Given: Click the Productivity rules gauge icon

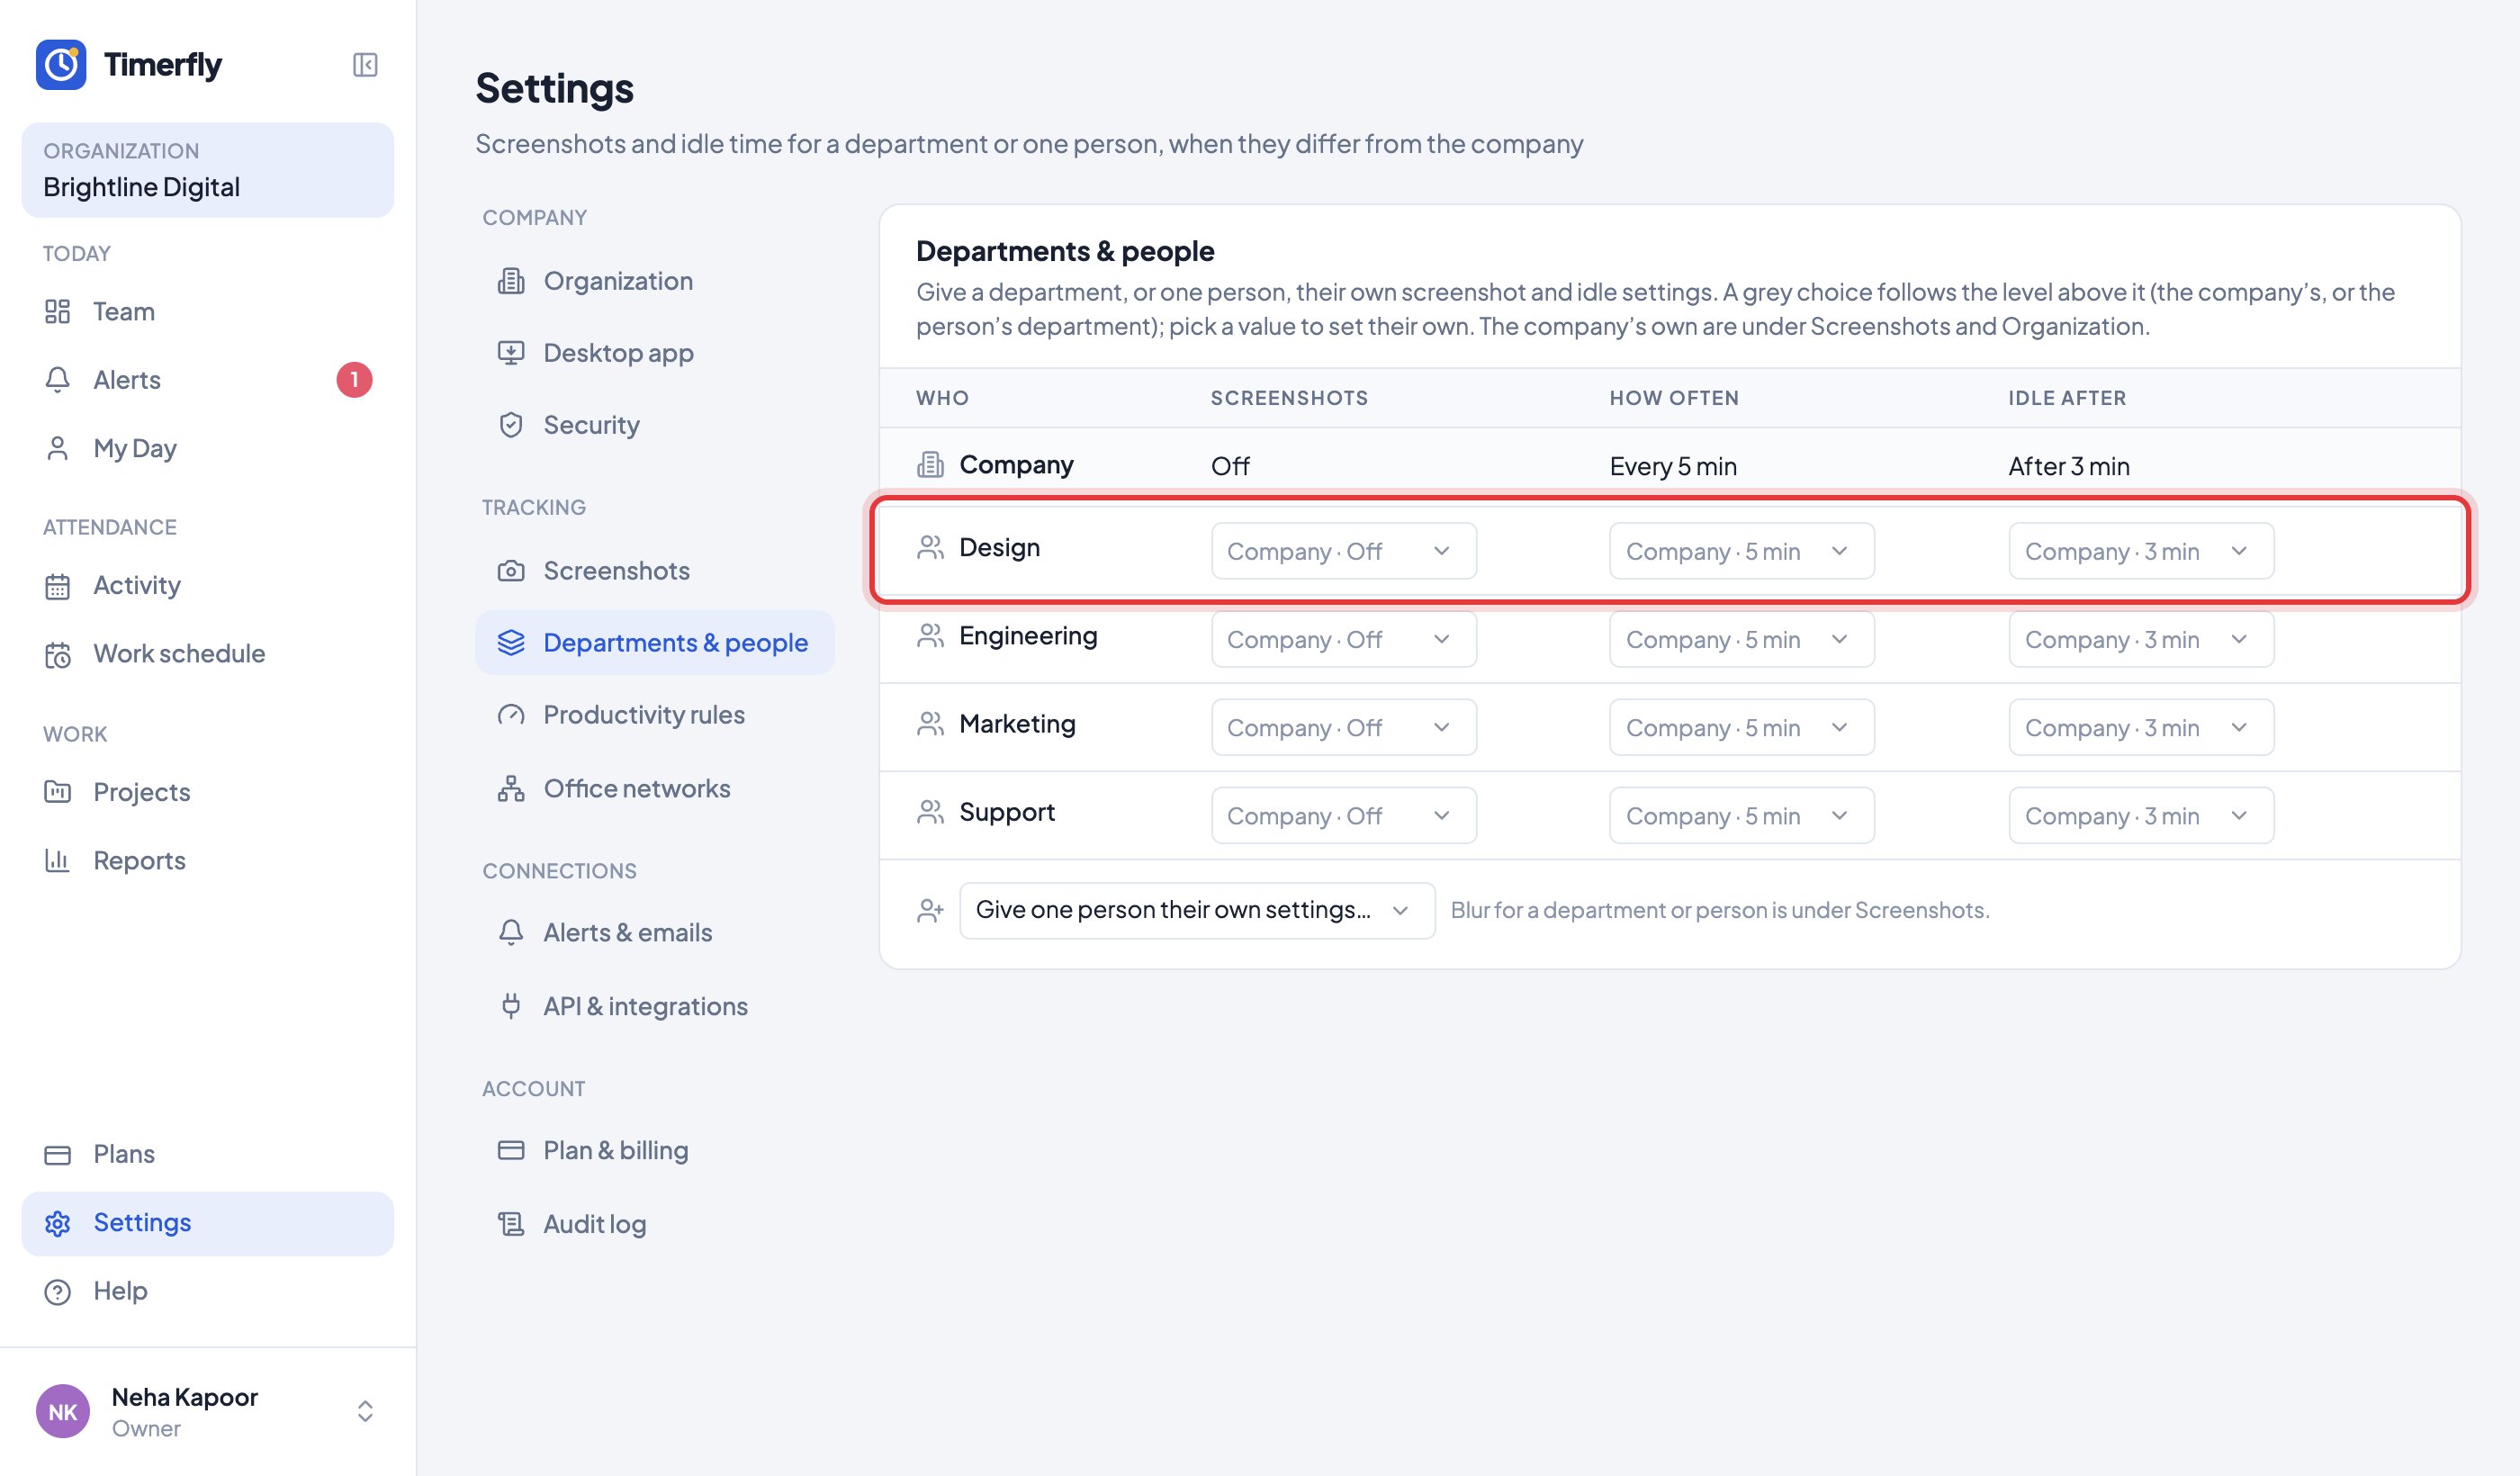Looking at the screenshot, I should tap(511, 715).
